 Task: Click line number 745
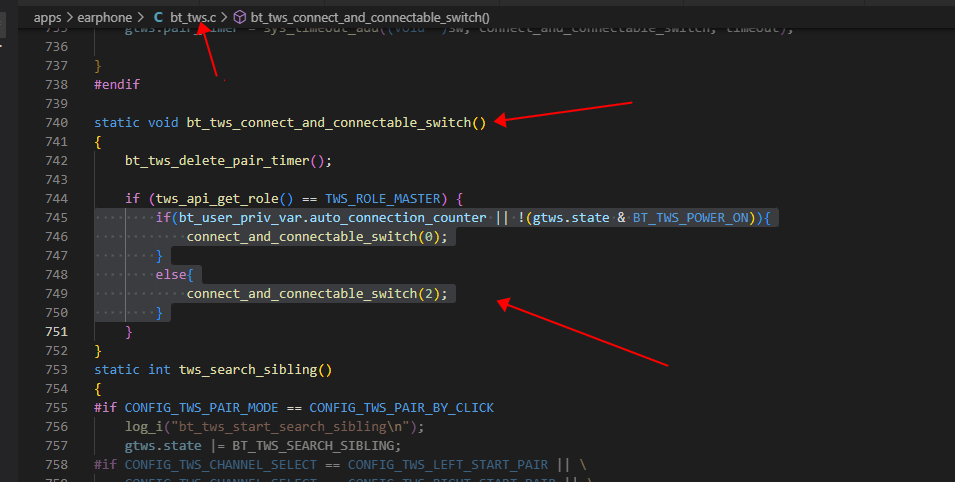57,218
